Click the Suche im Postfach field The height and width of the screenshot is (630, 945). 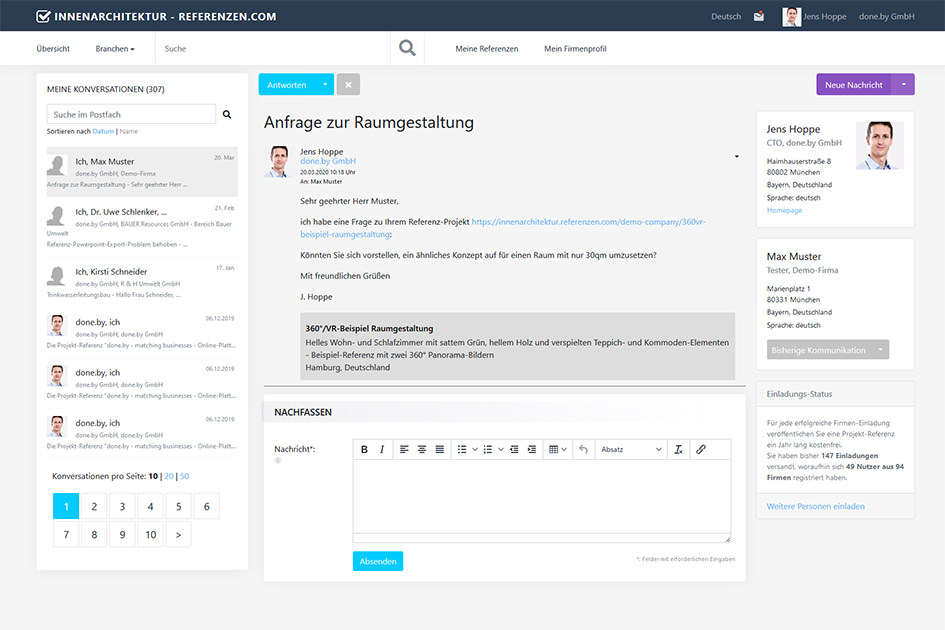tap(131, 115)
